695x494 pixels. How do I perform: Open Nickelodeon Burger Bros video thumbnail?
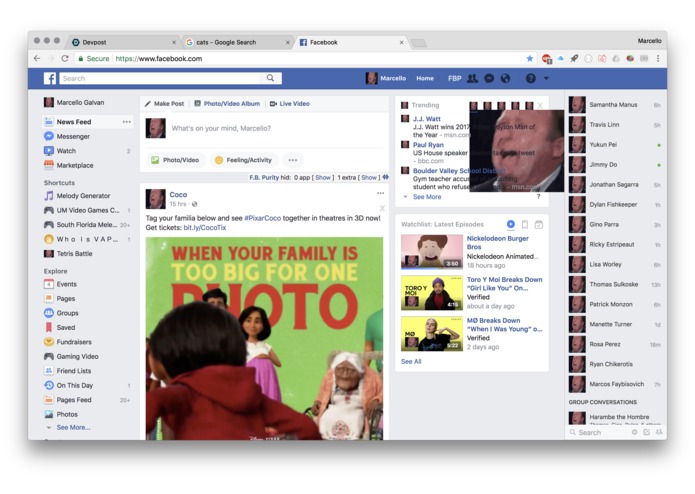pyautogui.click(x=432, y=252)
